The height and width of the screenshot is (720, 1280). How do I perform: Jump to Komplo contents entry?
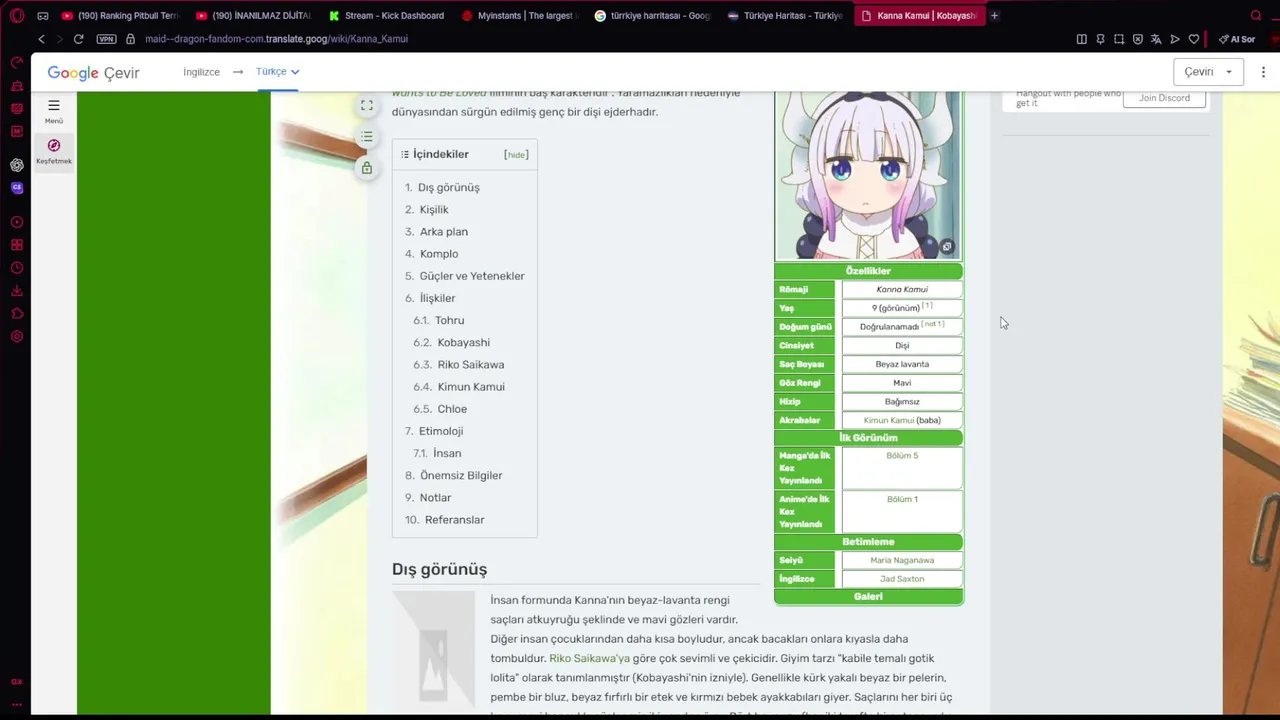[x=439, y=254]
